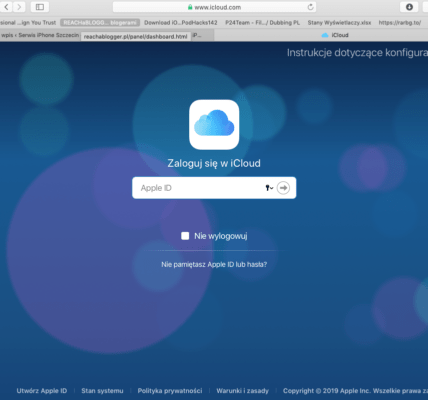
Task: Open the 'Stany Wyświetlaczy.xlsx' bookmark
Action: 339,23
